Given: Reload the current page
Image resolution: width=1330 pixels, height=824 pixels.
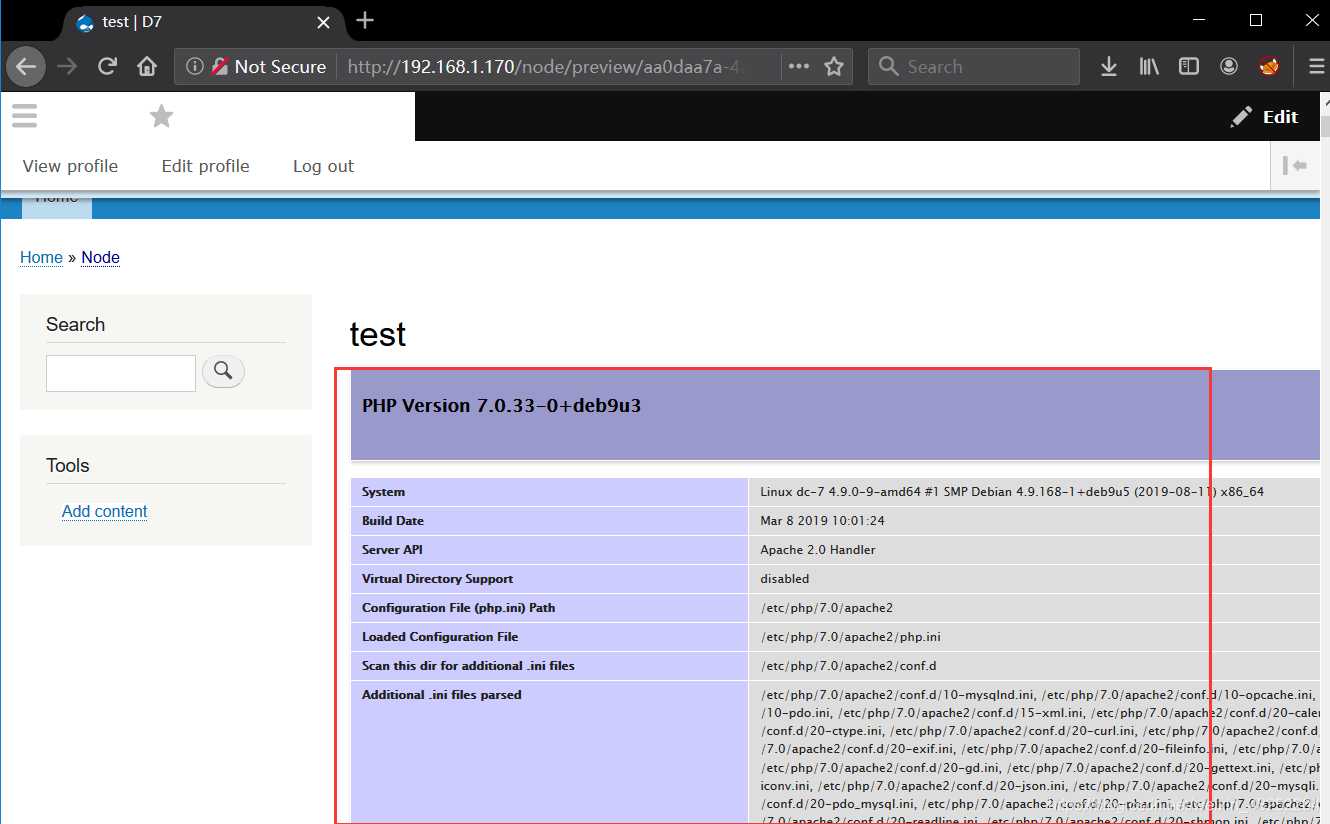Looking at the screenshot, I should [107, 67].
